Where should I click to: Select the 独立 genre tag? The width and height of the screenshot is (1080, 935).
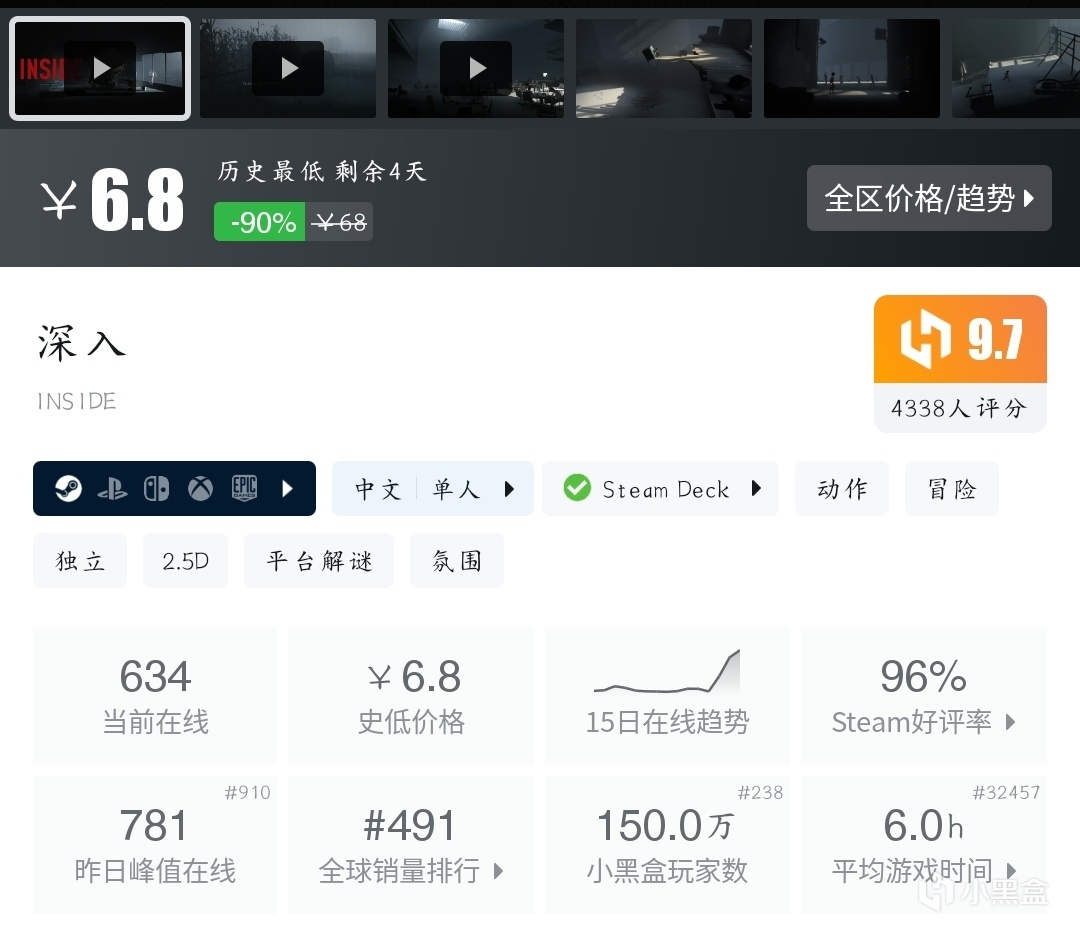[80, 560]
